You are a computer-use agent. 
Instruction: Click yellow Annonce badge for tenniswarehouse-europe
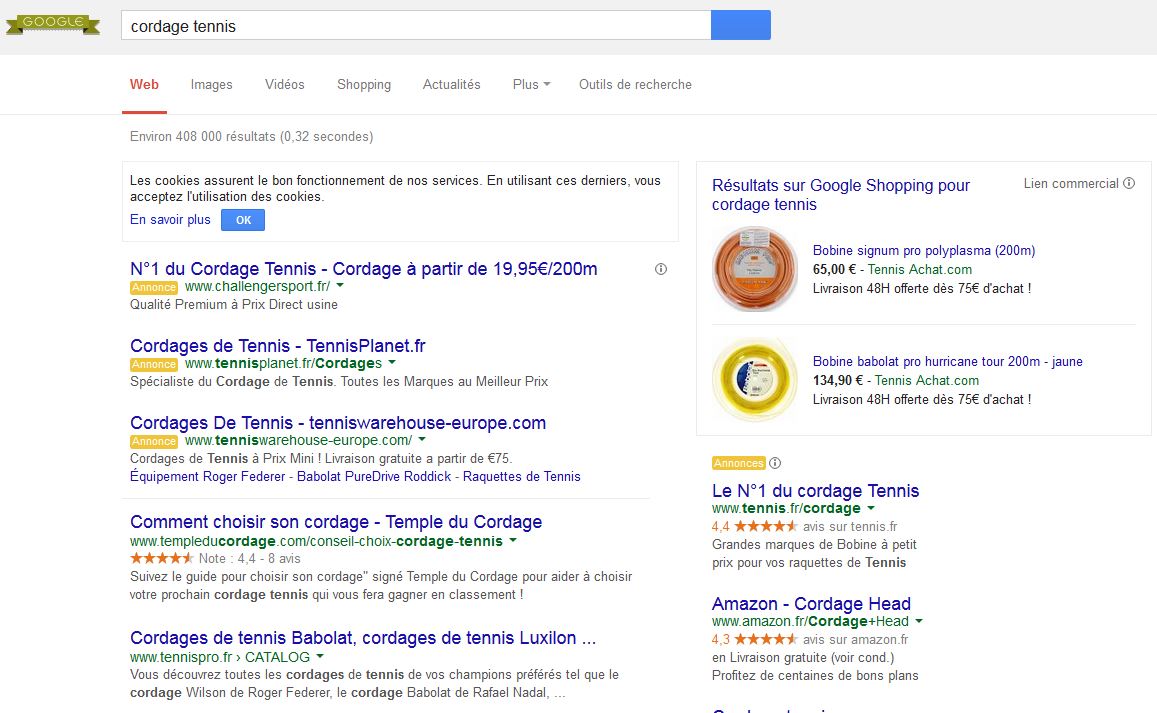coord(153,441)
